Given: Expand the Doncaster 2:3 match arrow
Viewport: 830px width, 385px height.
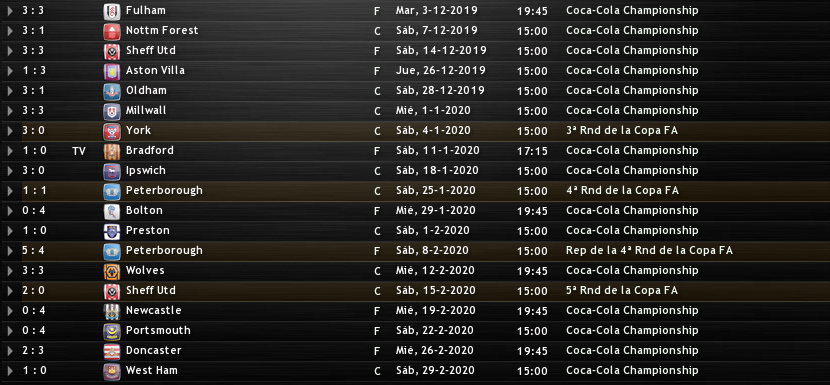Looking at the screenshot, I should coord(10,351).
